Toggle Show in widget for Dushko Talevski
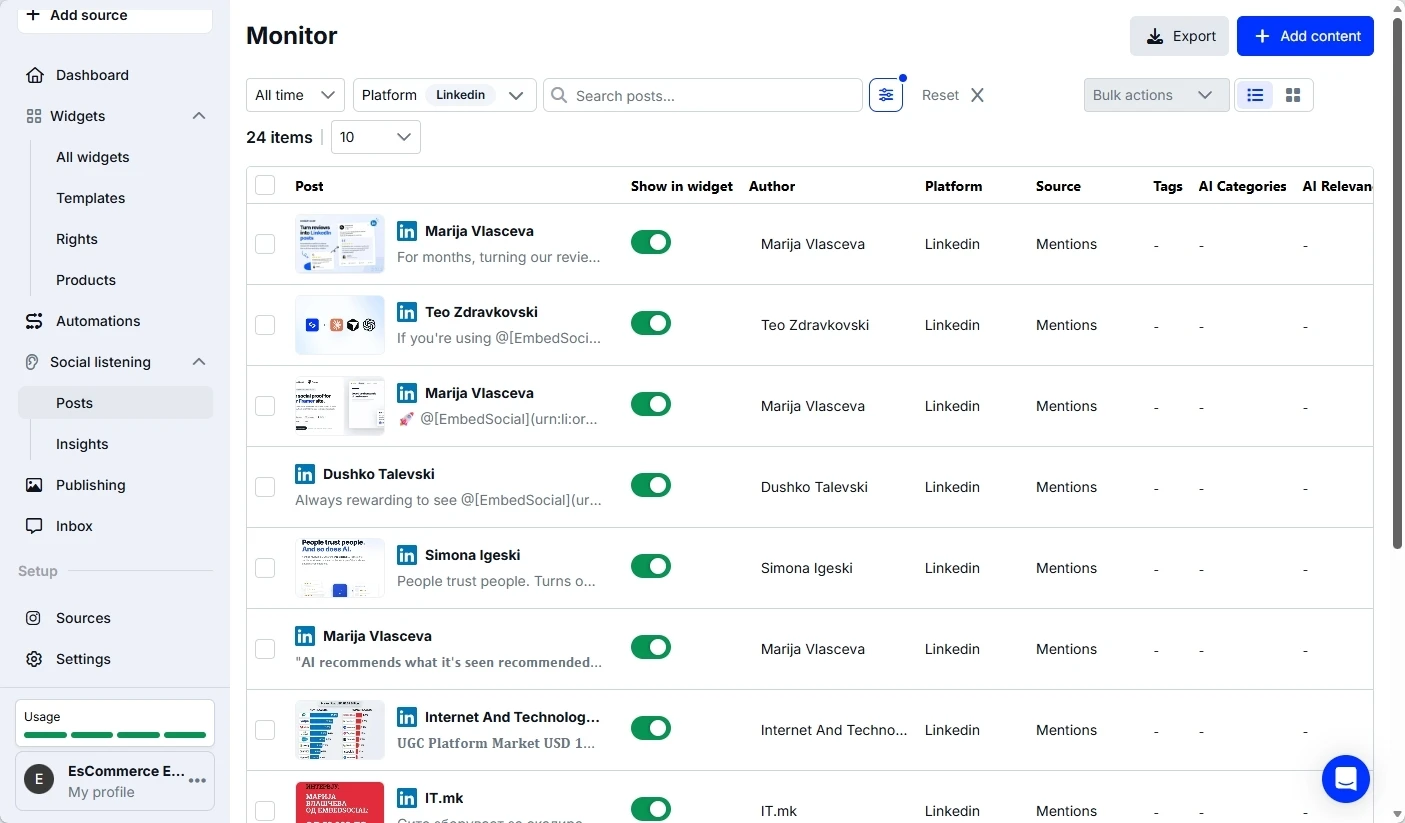The image size is (1405, 823). [651, 485]
